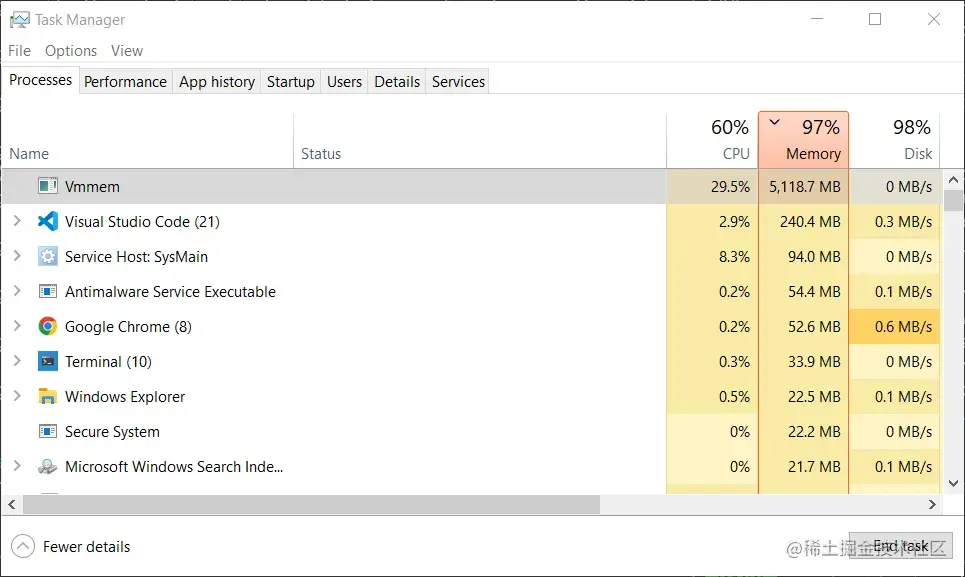Sort by the Status column header
Viewport: 965px width, 577px height.
(480, 141)
